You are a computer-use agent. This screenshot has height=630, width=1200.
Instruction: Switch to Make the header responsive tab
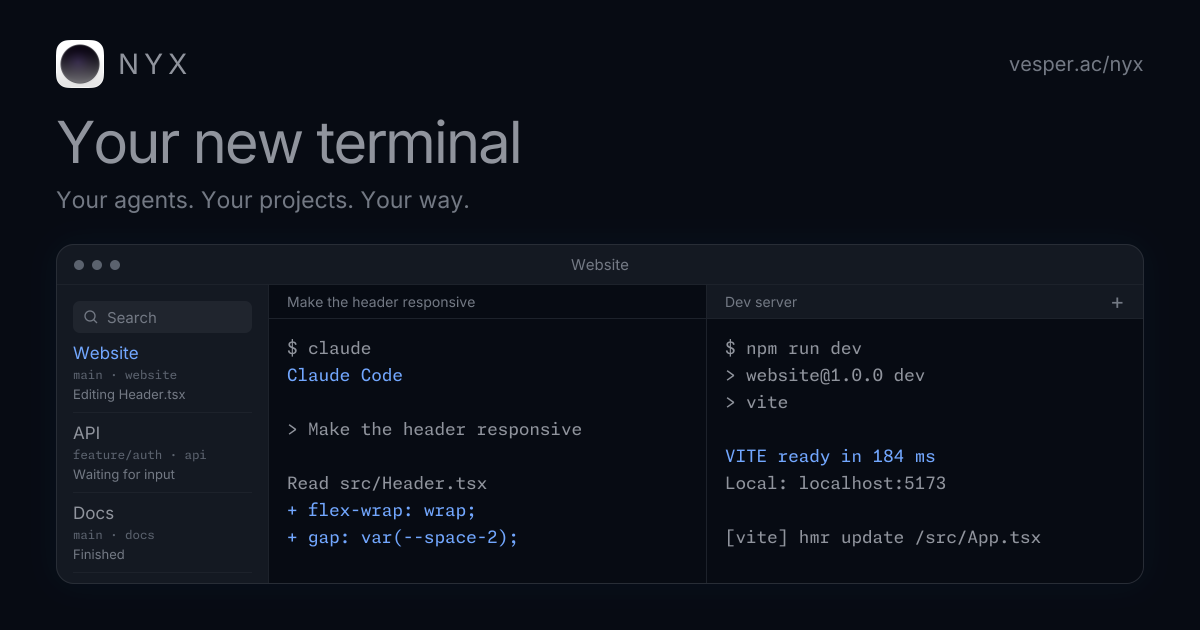pyautogui.click(x=381, y=302)
